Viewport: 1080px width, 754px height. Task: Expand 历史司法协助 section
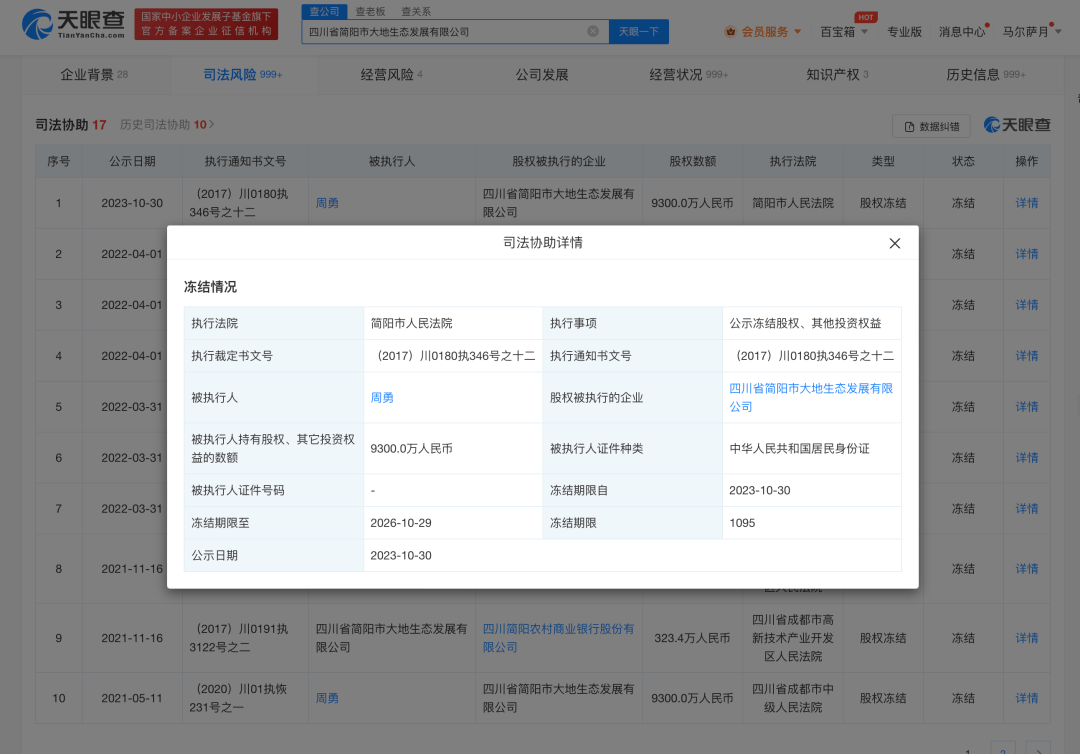pyautogui.click(x=166, y=125)
